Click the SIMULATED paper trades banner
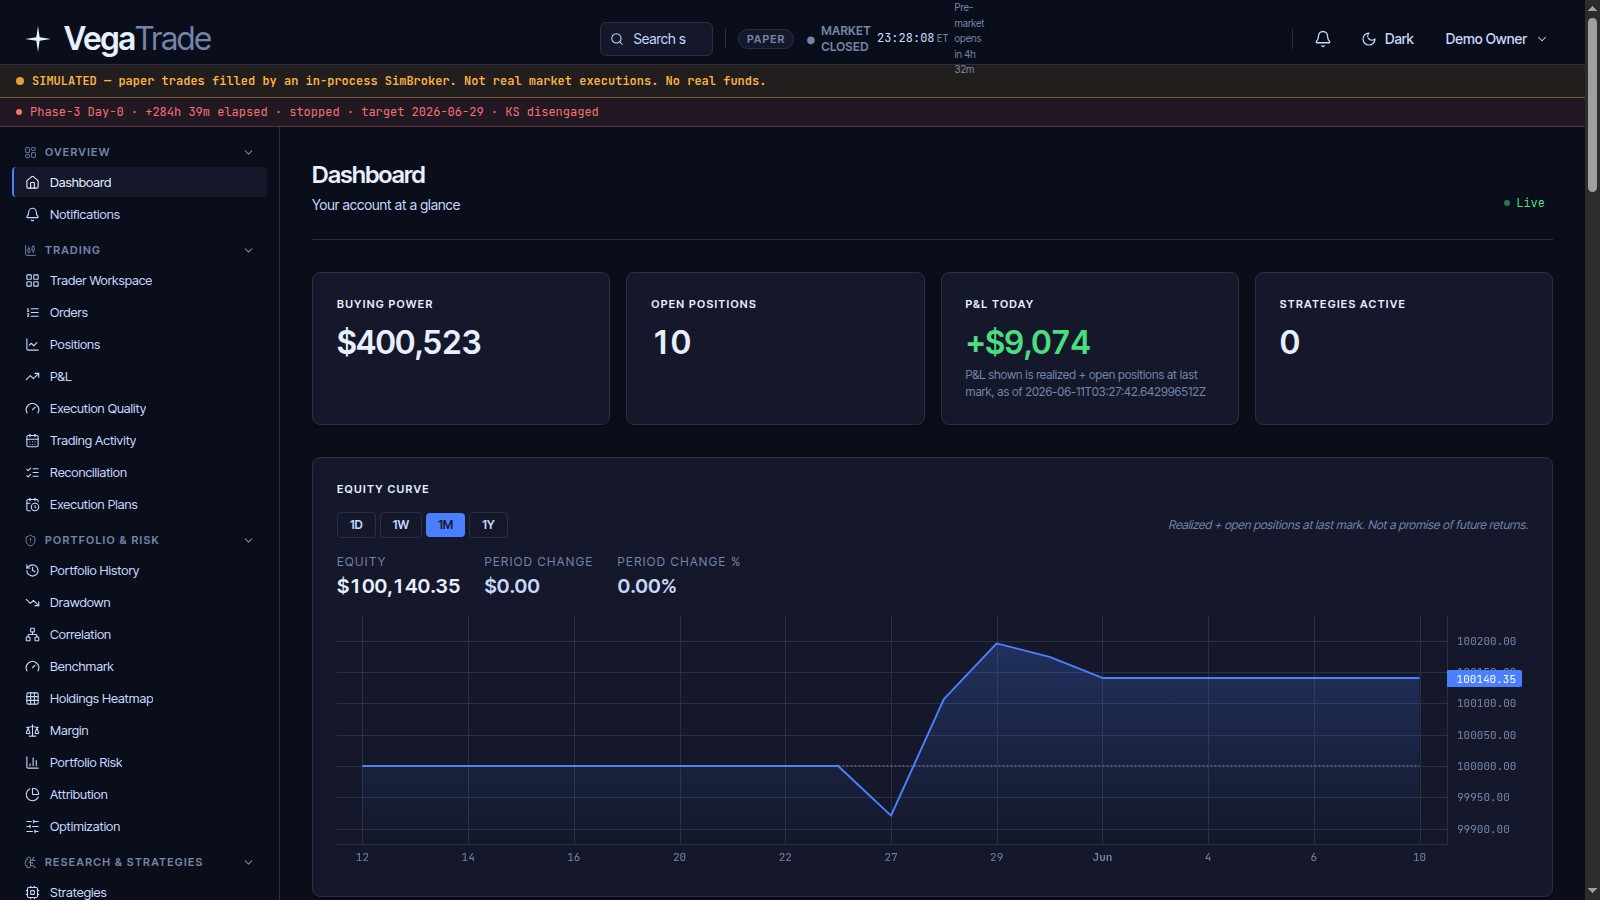Image resolution: width=1600 pixels, height=900 pixels. click(792, 81)
